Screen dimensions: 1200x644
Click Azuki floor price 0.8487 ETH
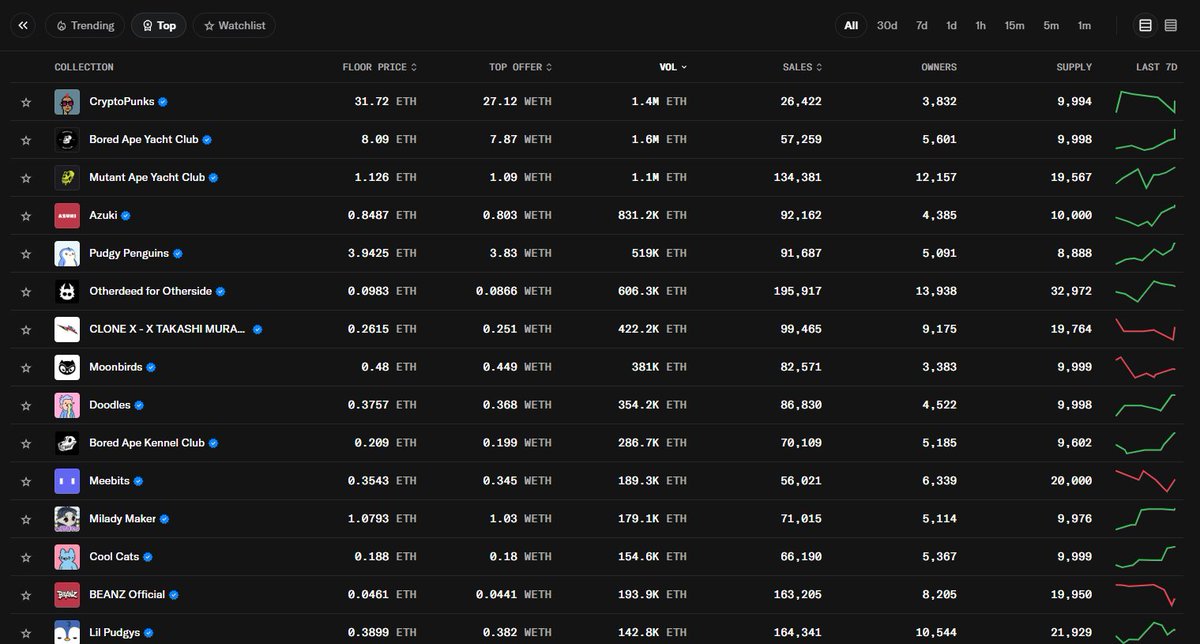382,216
